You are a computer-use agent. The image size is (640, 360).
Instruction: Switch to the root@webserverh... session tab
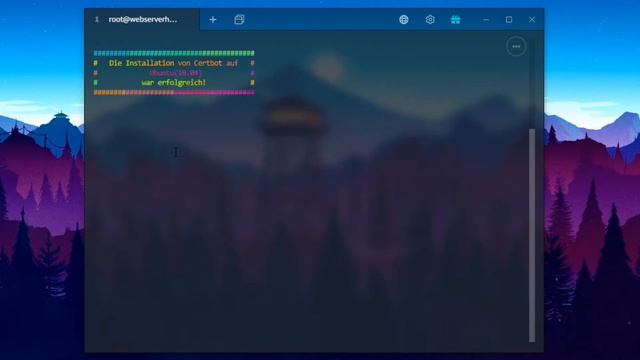[x=142, y=19]
